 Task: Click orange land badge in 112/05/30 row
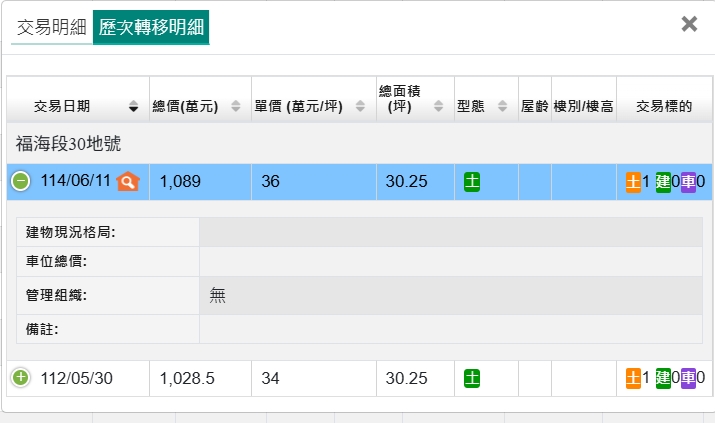[633, 378]
